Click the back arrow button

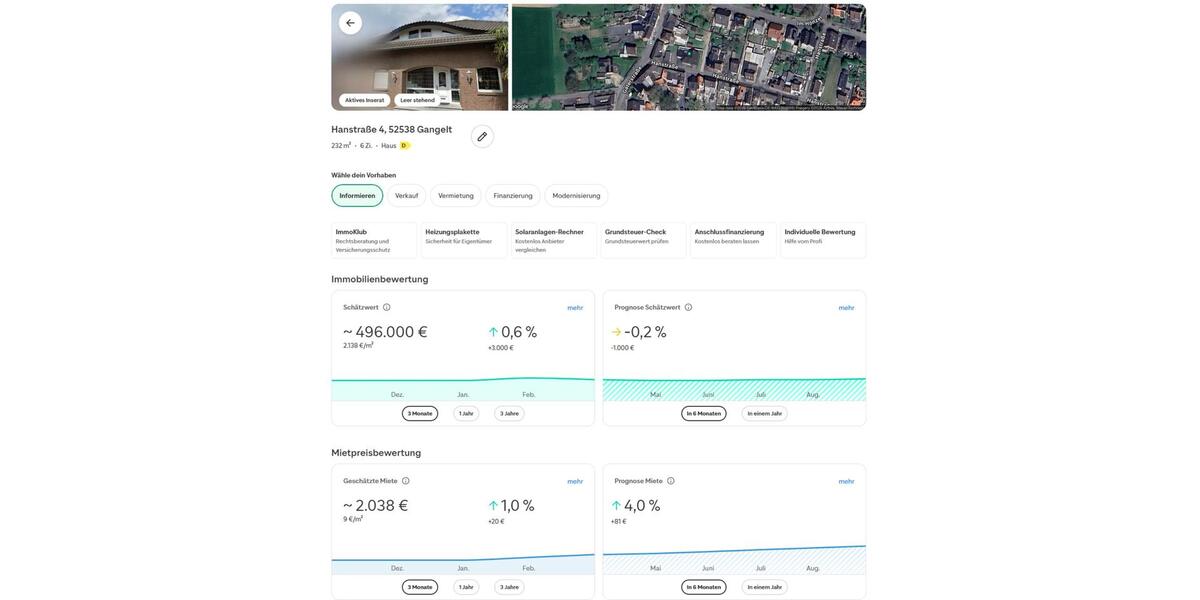(350, 23)
